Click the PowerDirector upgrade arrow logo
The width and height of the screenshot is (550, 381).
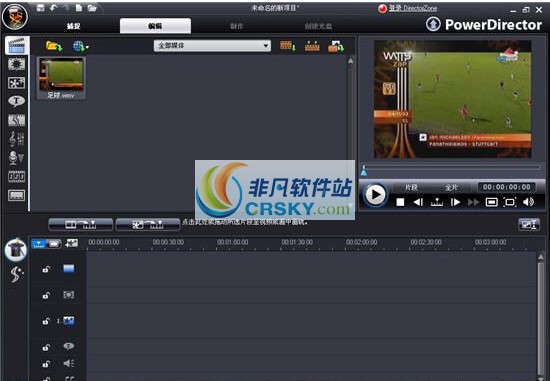pos(433,24)
